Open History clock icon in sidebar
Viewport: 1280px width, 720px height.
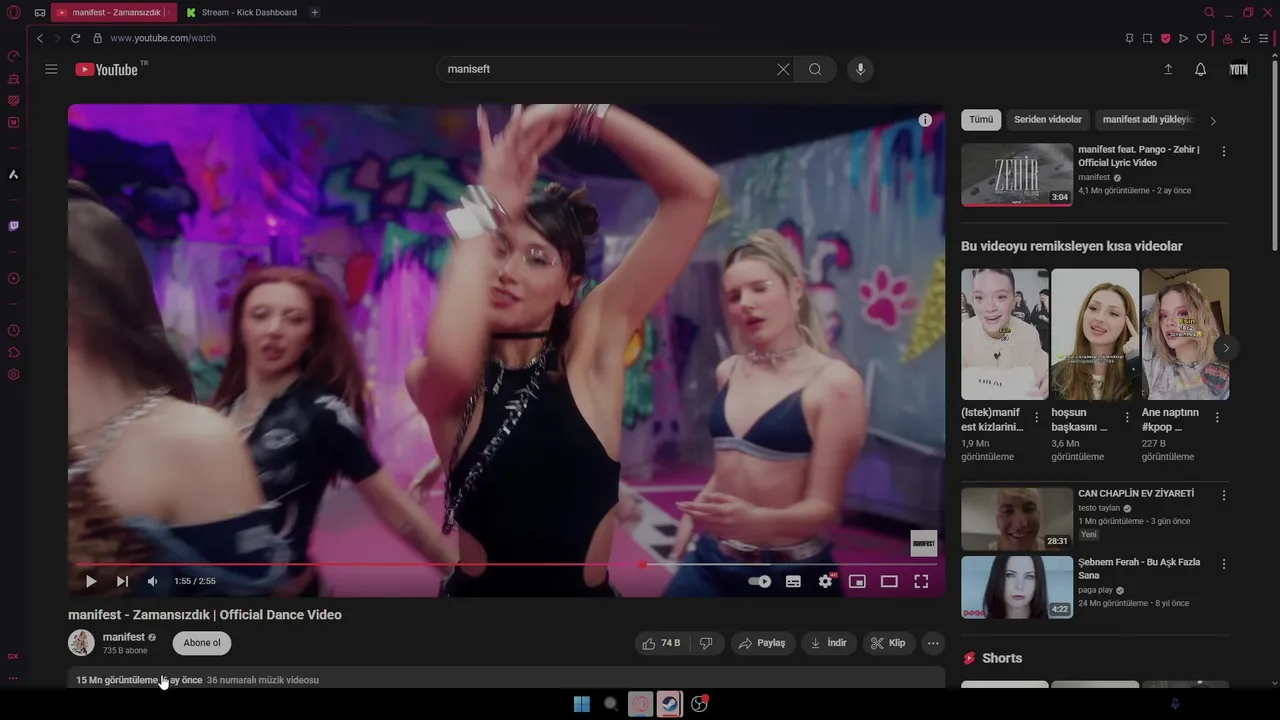pyautogui.click(x=14, y=330)
